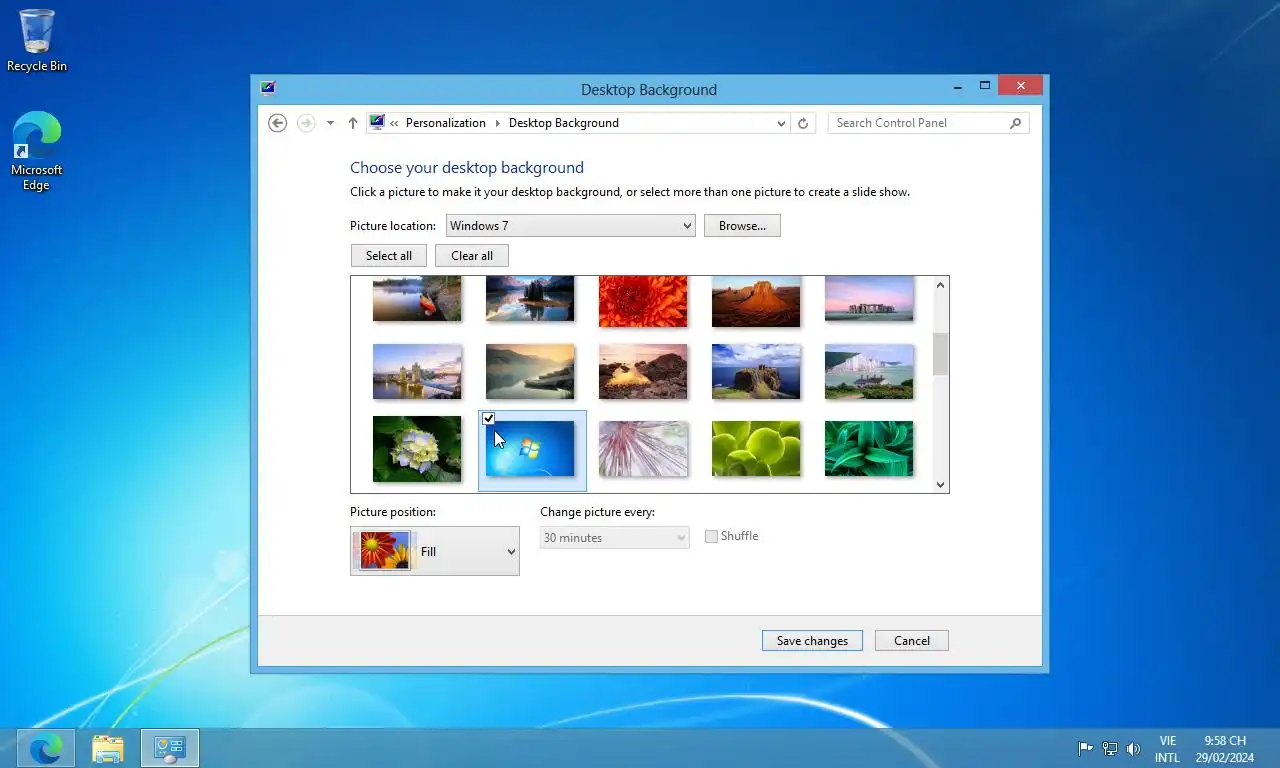This screenshot has height=768, width=1280.
Task: Select the mountain lake island wallpaper
Action: pyautogui.click(x=530, y=299)
